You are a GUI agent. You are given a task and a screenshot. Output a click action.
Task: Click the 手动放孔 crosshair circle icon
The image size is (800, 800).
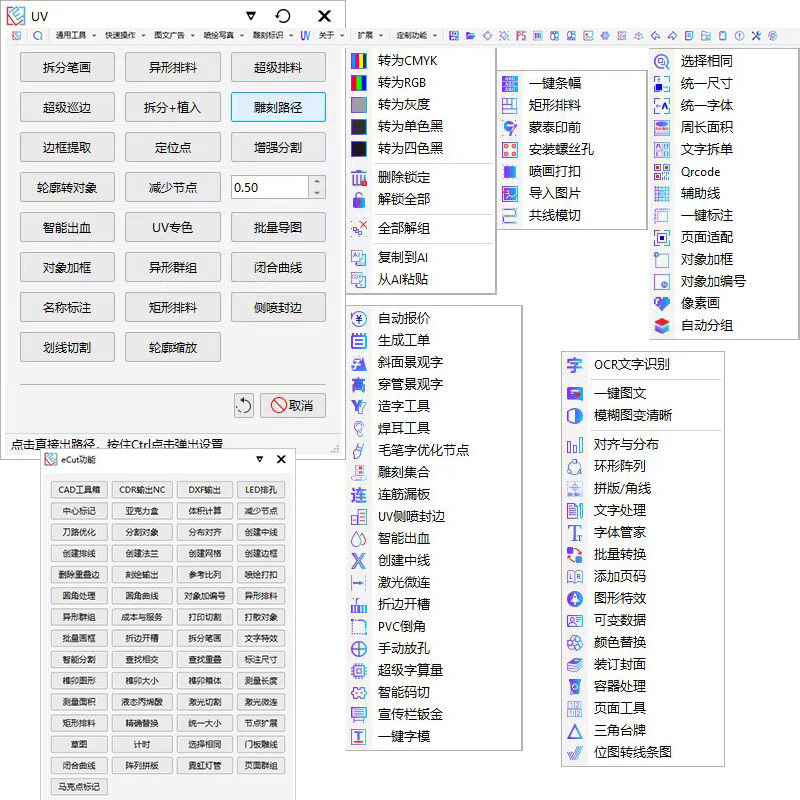pyautogui.click(x=359, y=648)
